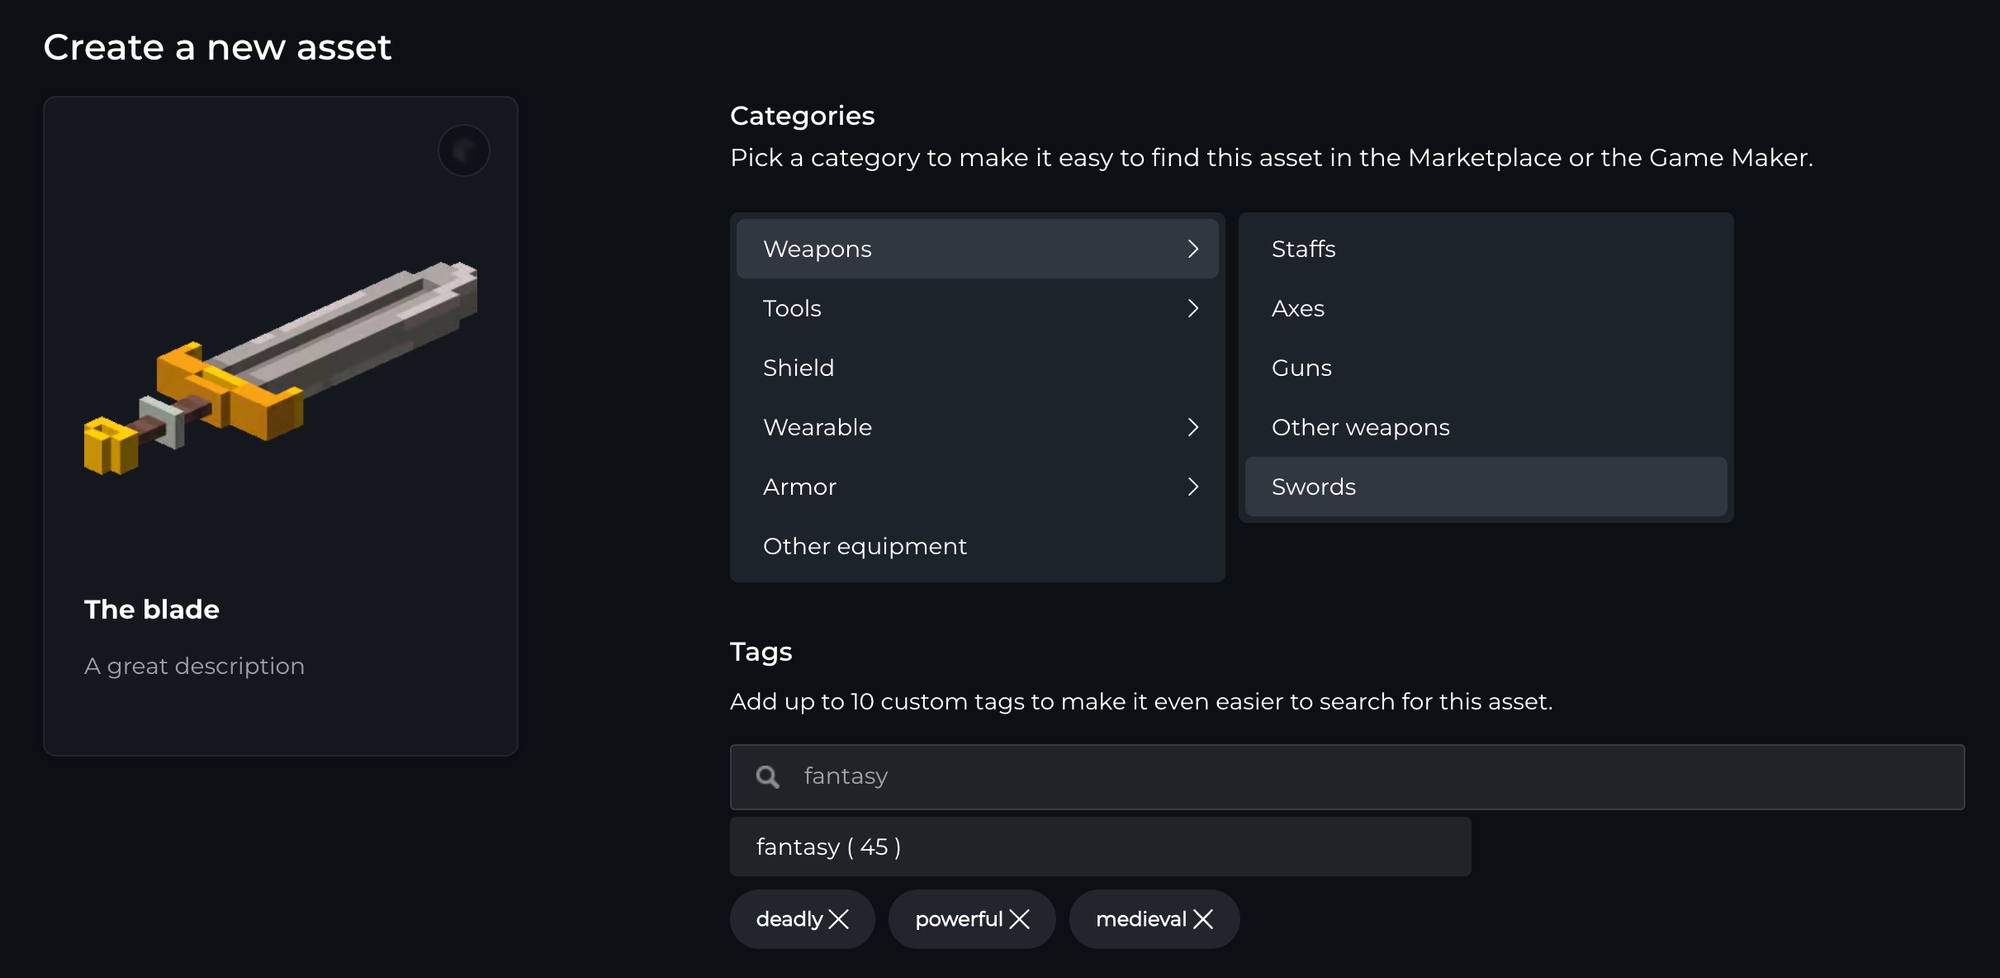
Task: Select the Swords subcategory
Action: [1313, 487]
